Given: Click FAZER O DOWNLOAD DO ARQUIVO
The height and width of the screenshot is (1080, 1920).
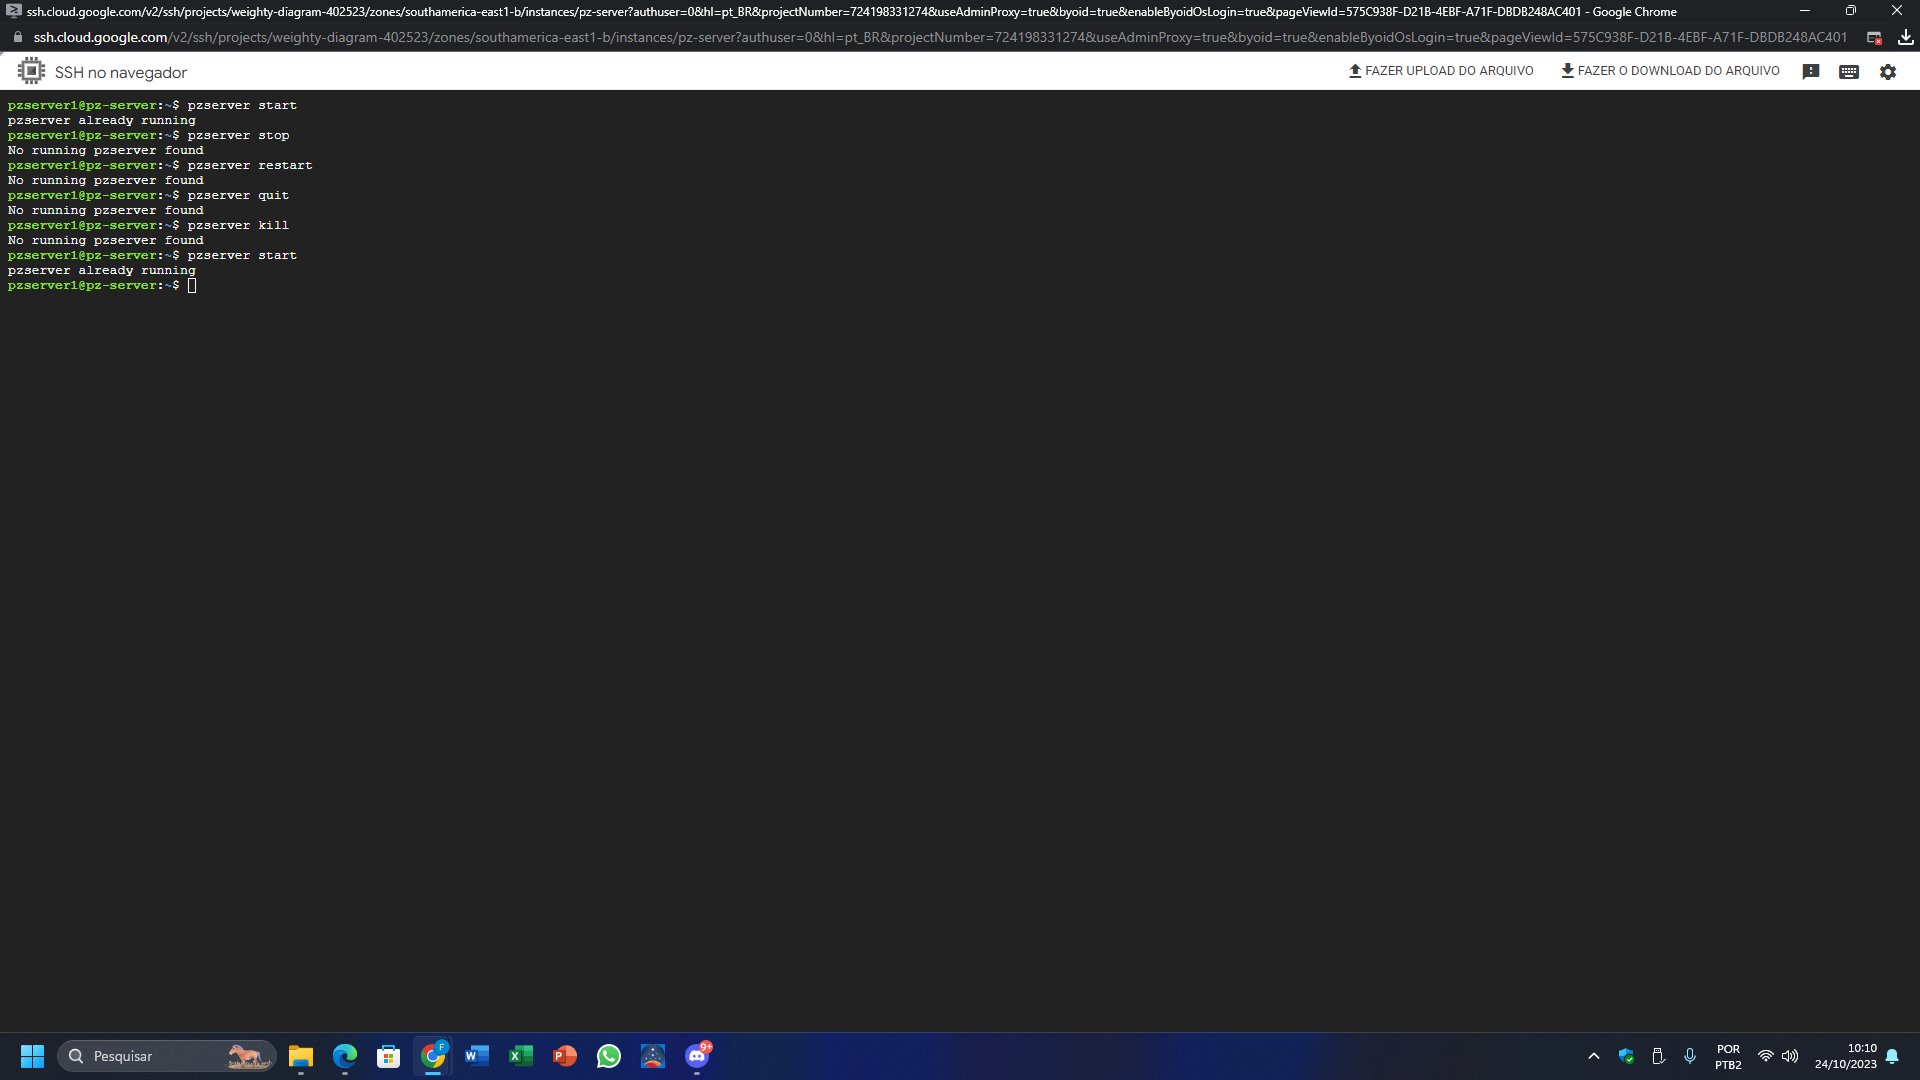Looking at the screenshot, I should [1670, 71].
